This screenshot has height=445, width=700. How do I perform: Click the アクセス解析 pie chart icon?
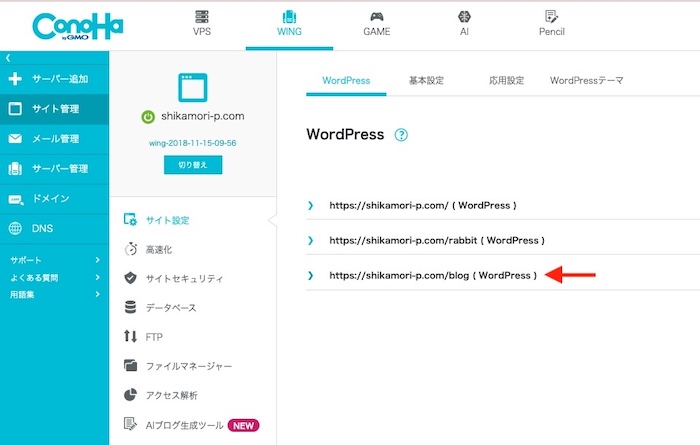(130, 395)
